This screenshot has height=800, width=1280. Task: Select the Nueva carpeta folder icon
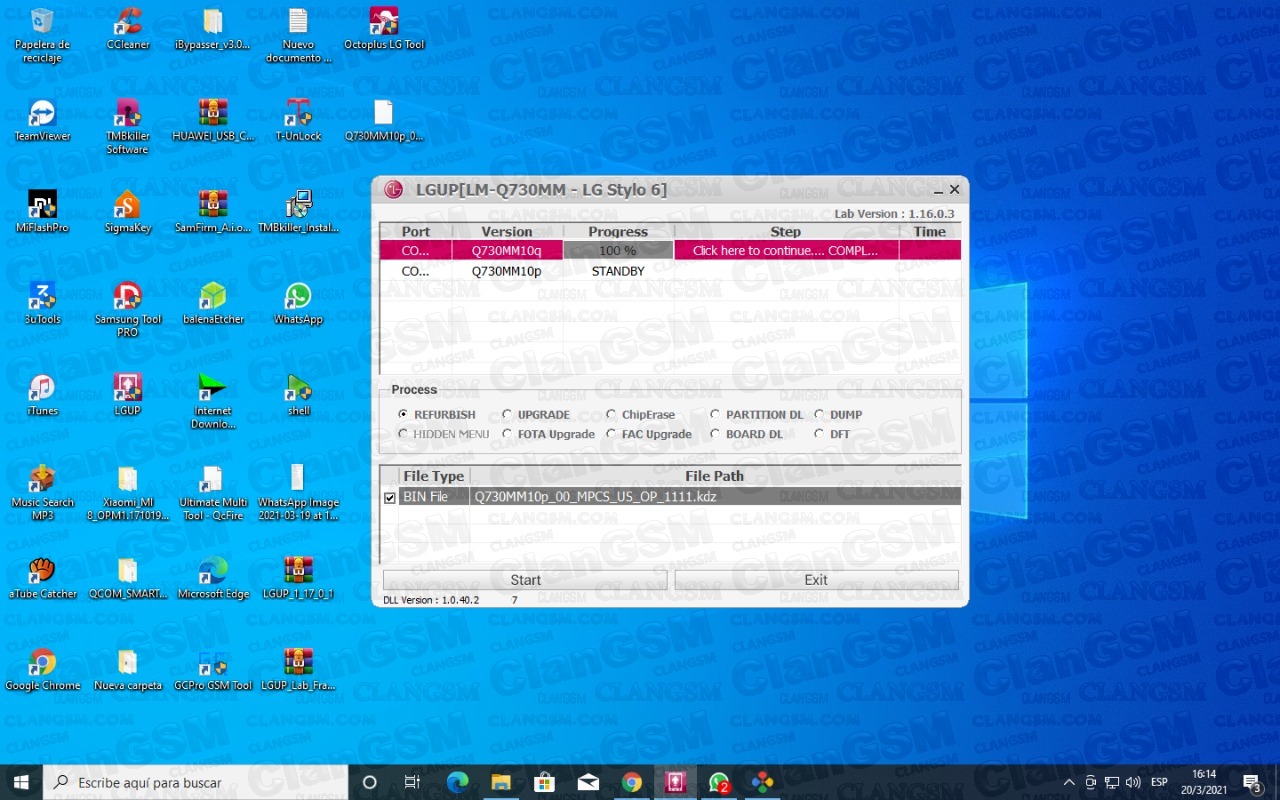point(127,670)
